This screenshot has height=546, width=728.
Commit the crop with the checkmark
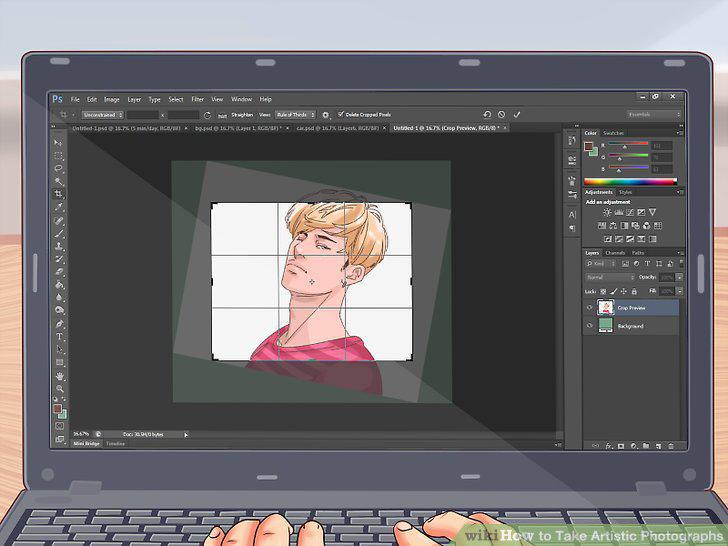click(517, 114)
